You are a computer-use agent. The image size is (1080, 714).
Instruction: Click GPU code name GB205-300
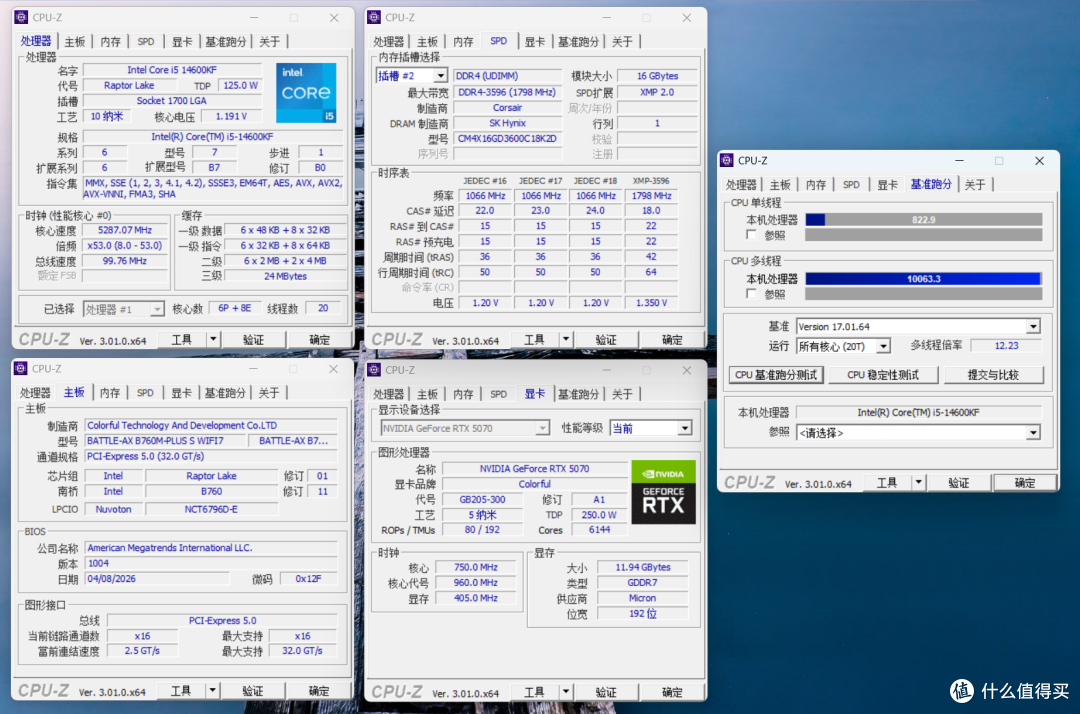coord(484,499)
